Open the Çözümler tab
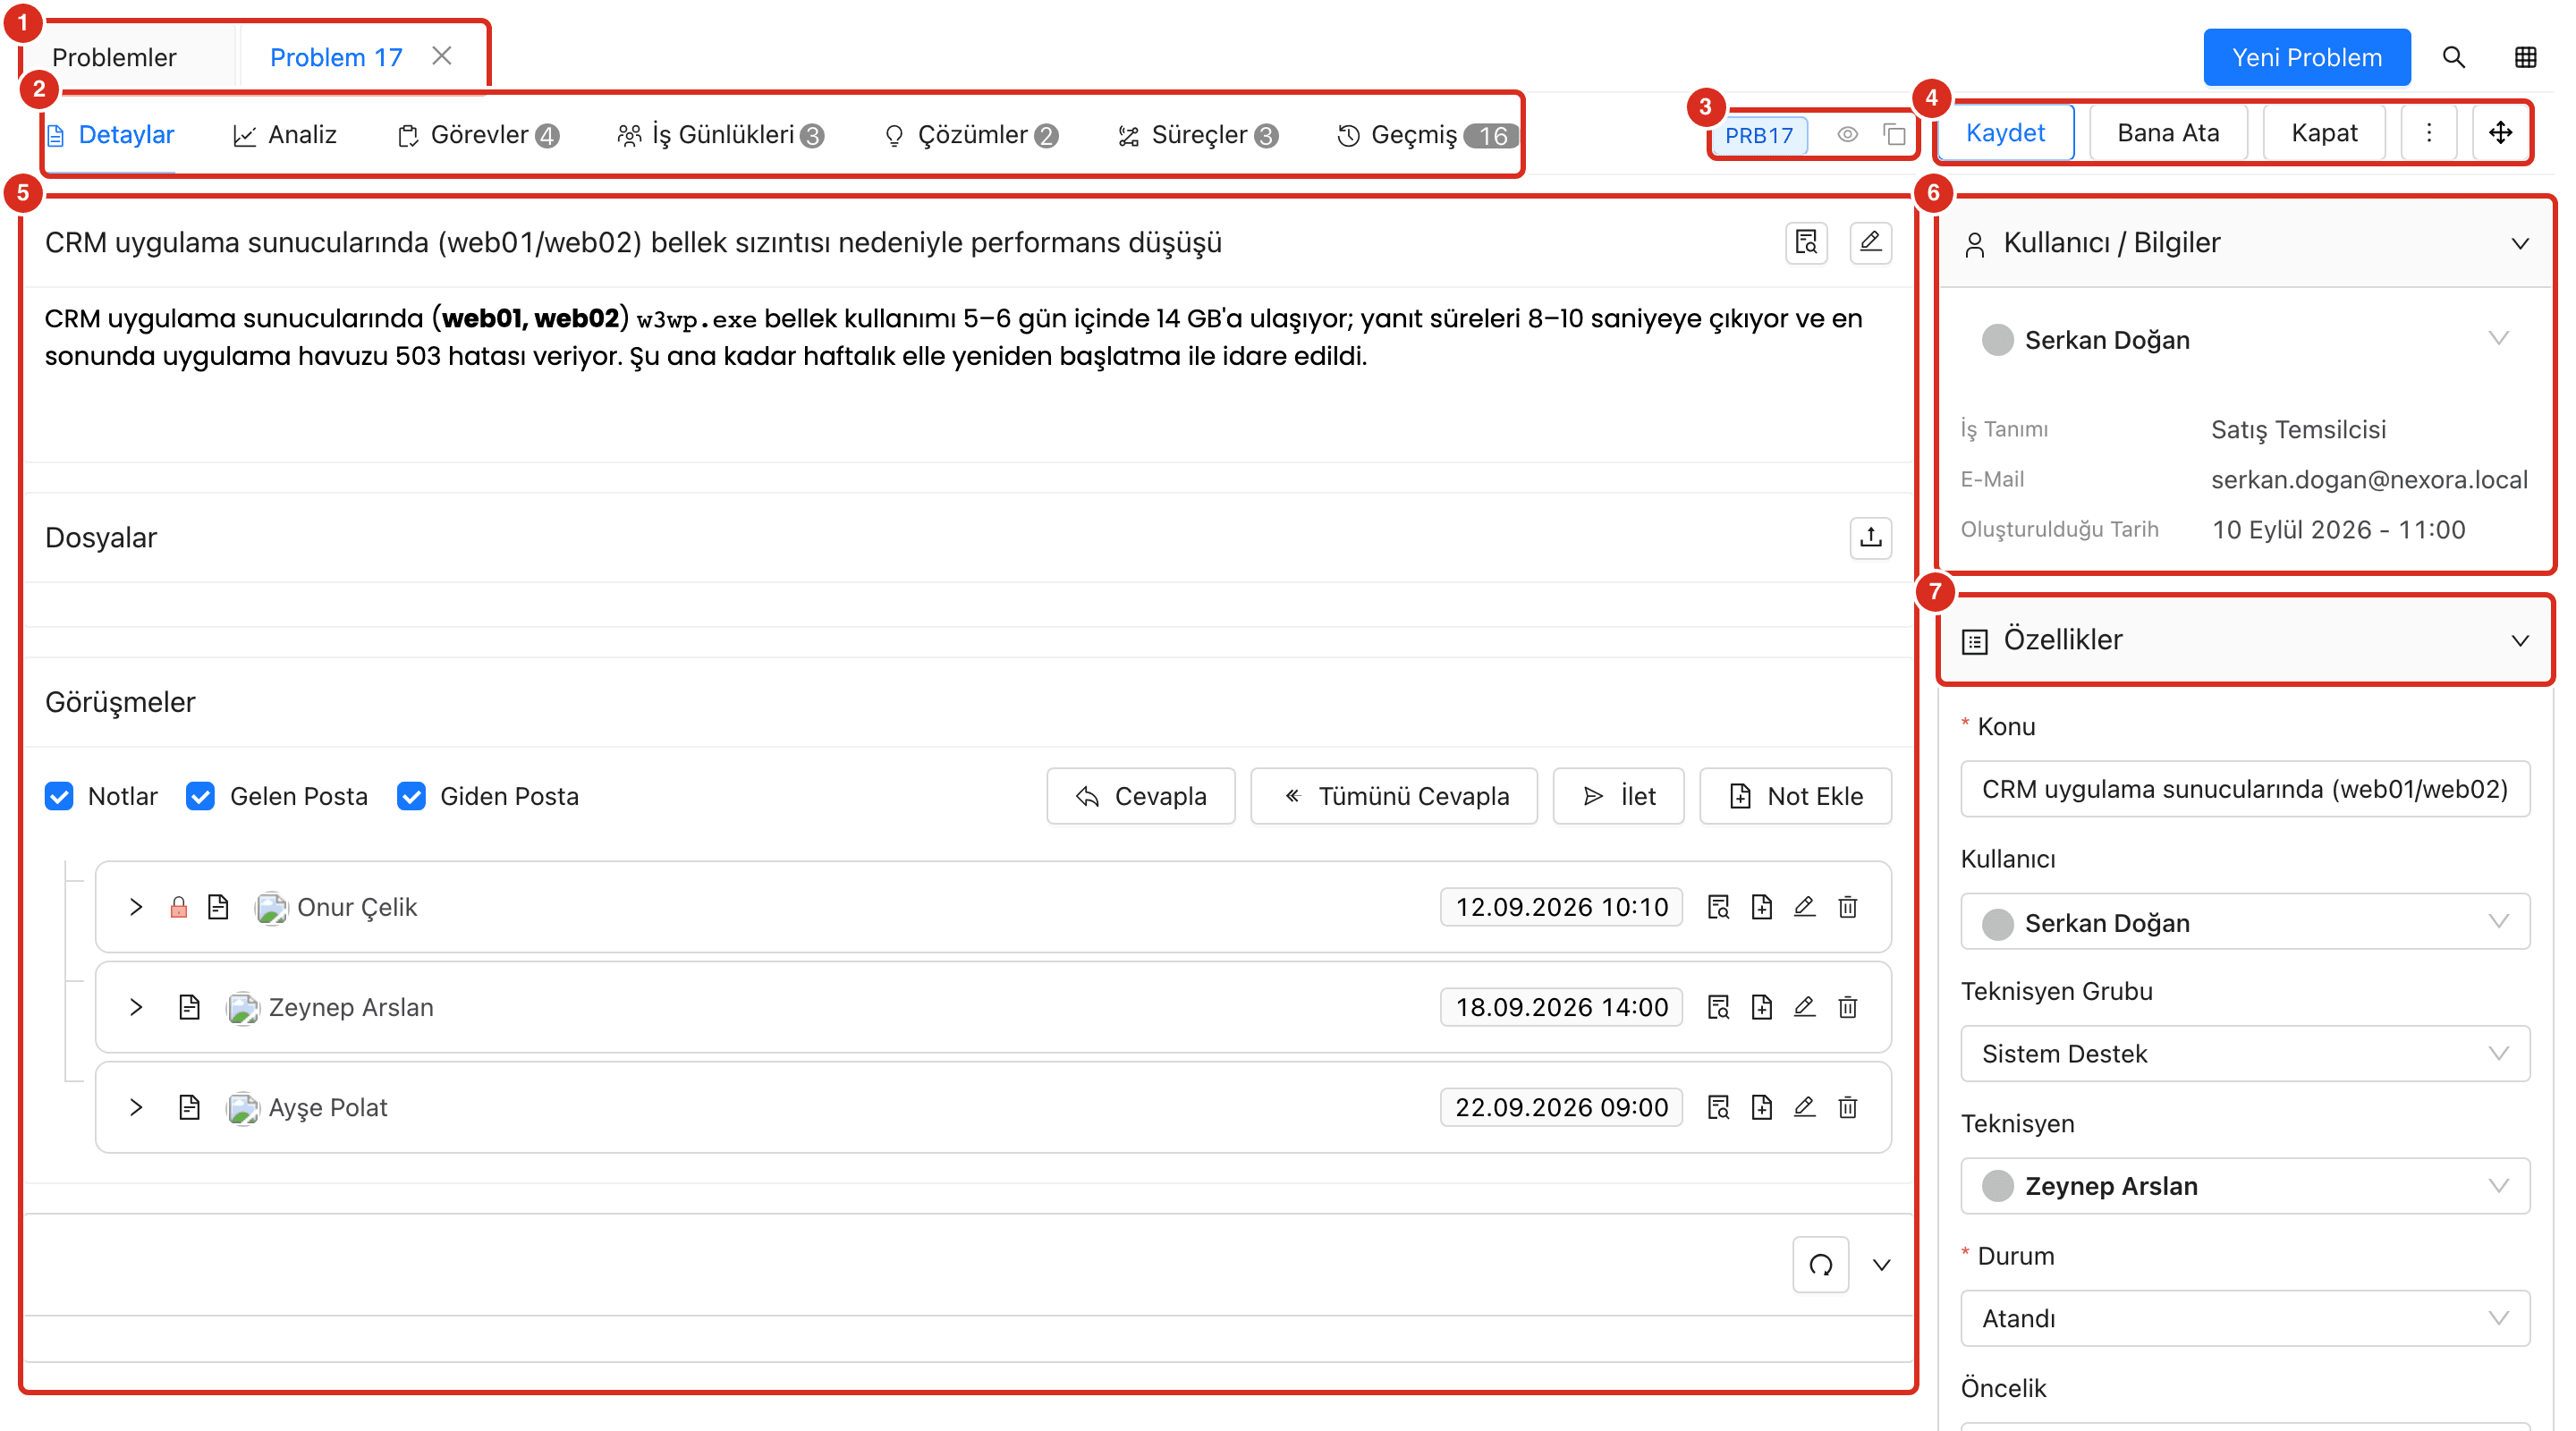The height and width of the screenshot is (1431, 2576). [x=972, y=134]
